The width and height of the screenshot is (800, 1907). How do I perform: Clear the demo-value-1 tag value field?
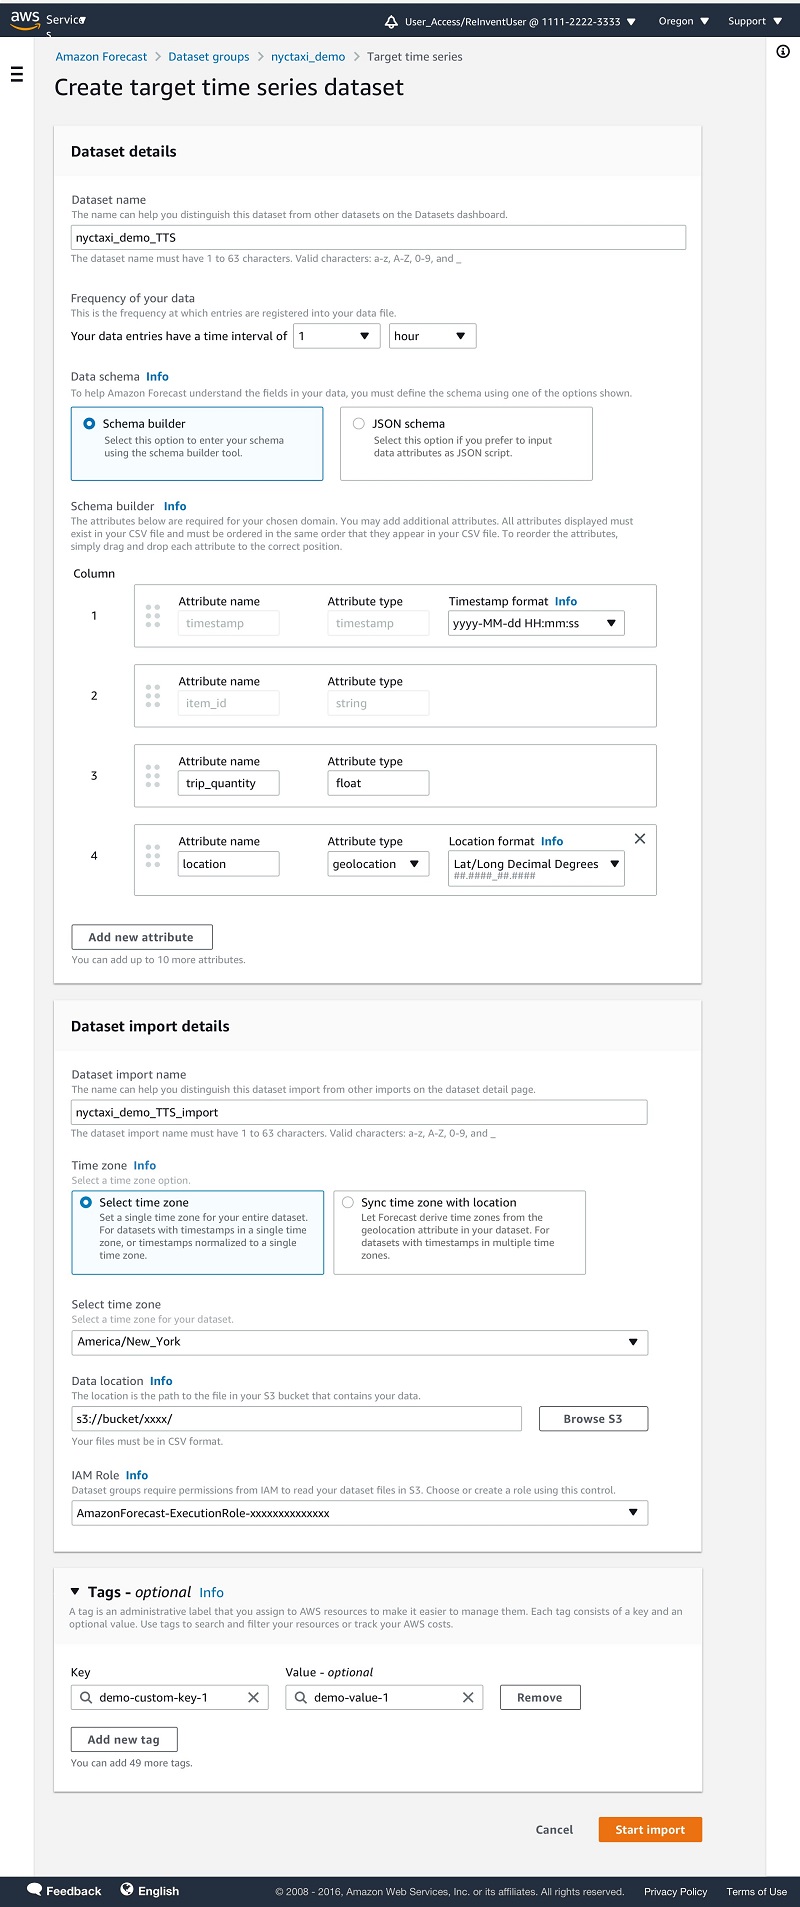coord(467,1697)
